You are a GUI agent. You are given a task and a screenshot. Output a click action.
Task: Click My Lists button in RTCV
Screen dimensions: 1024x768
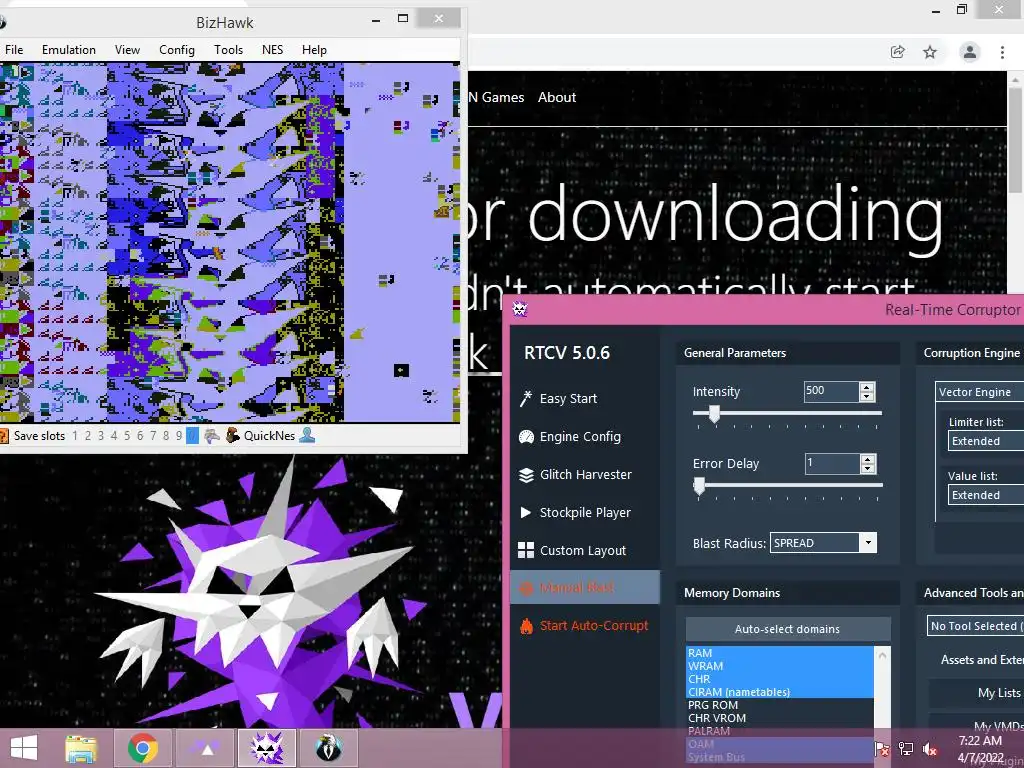(x=976, y=693)
